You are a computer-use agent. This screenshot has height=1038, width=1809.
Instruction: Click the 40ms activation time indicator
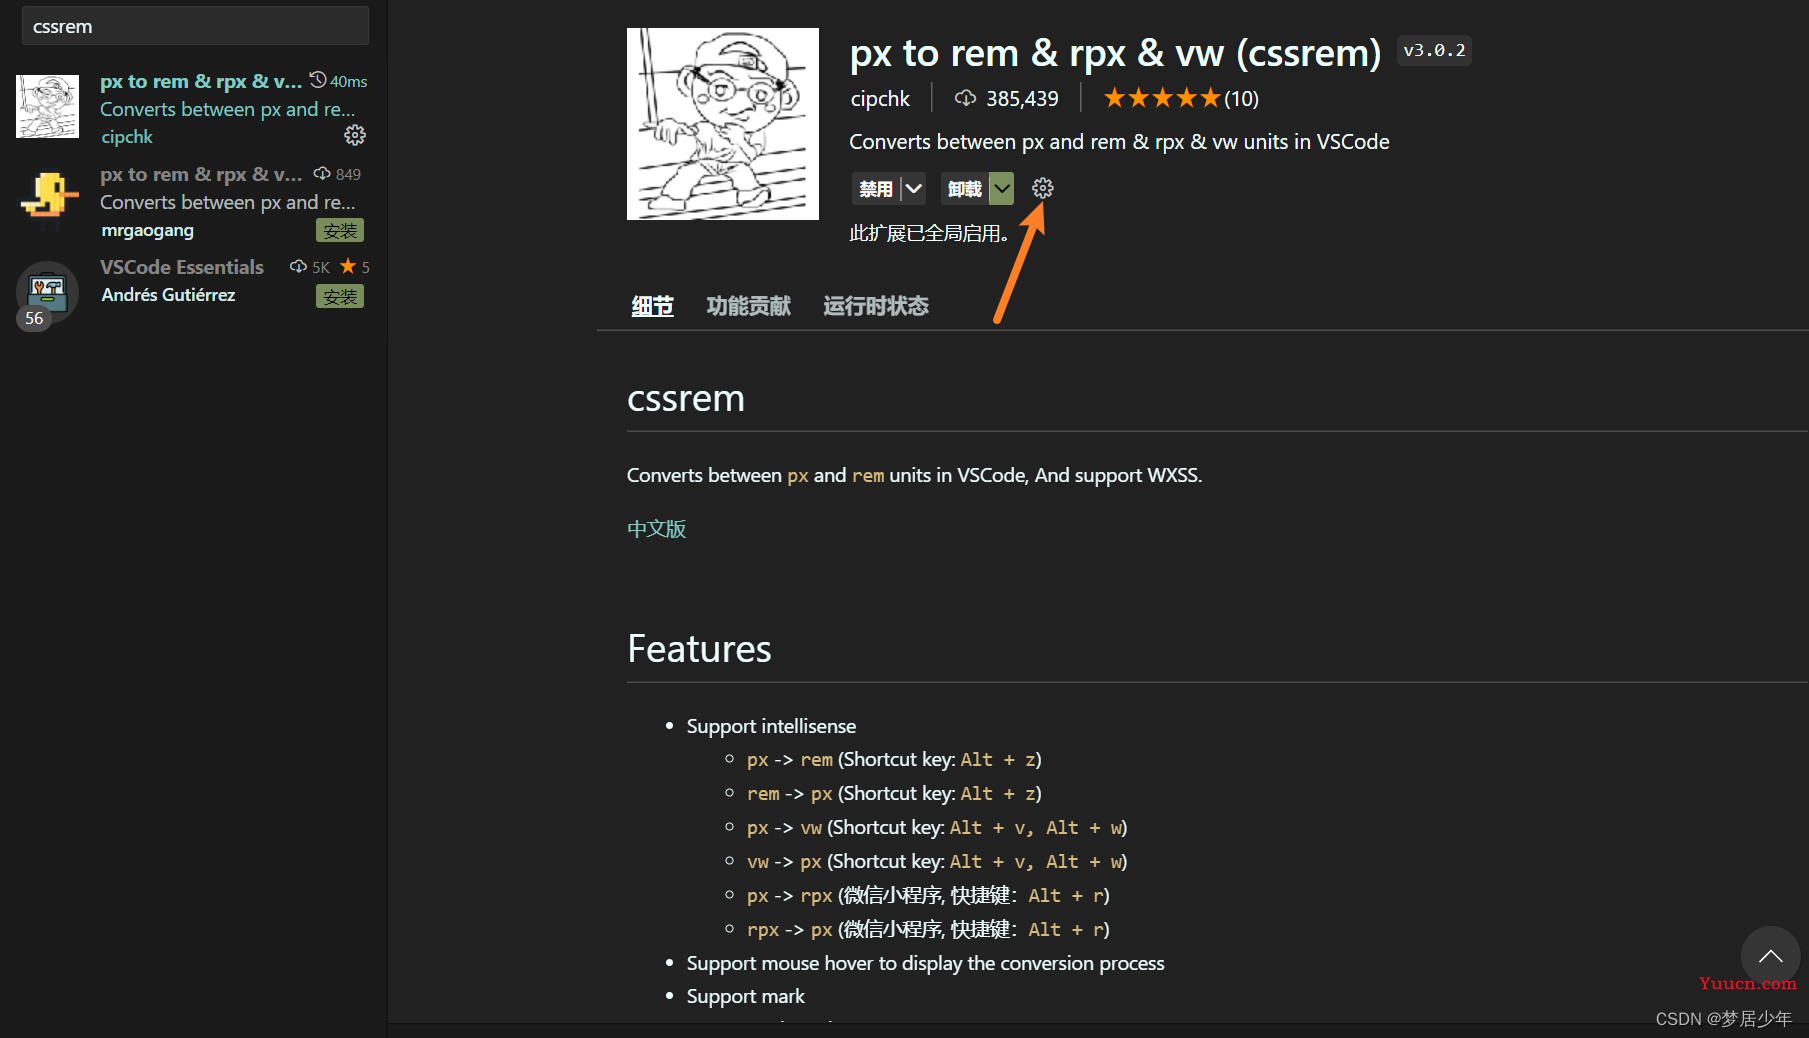click(338, 81)
